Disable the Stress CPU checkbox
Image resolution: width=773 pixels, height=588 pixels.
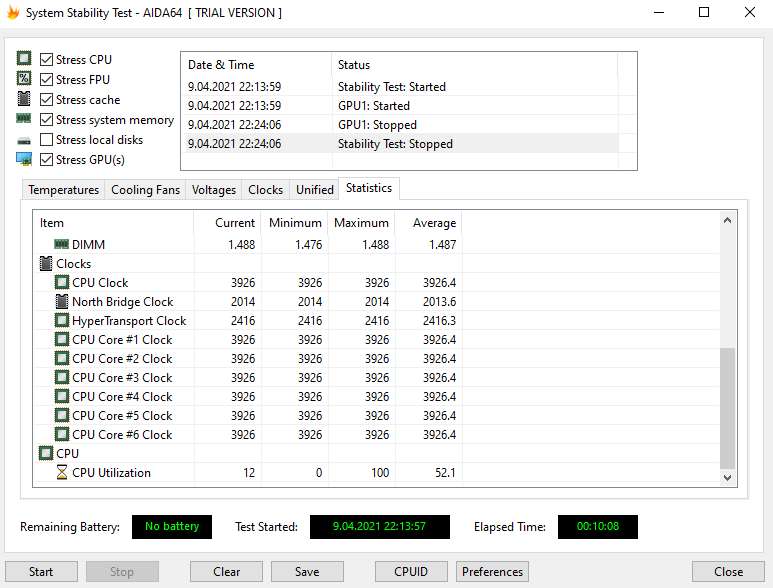pyautogui.click(x=46, y=60)
